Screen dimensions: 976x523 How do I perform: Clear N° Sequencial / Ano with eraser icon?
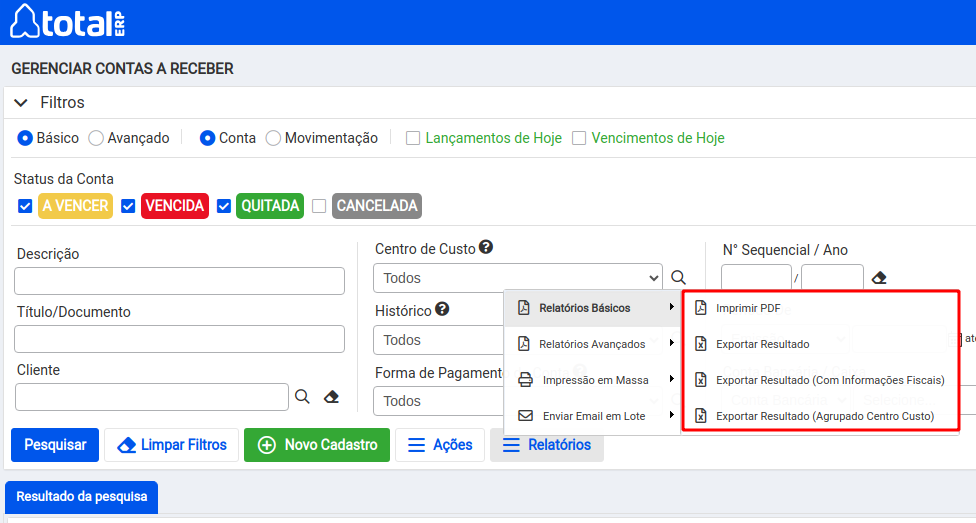(x=879, y=278)
